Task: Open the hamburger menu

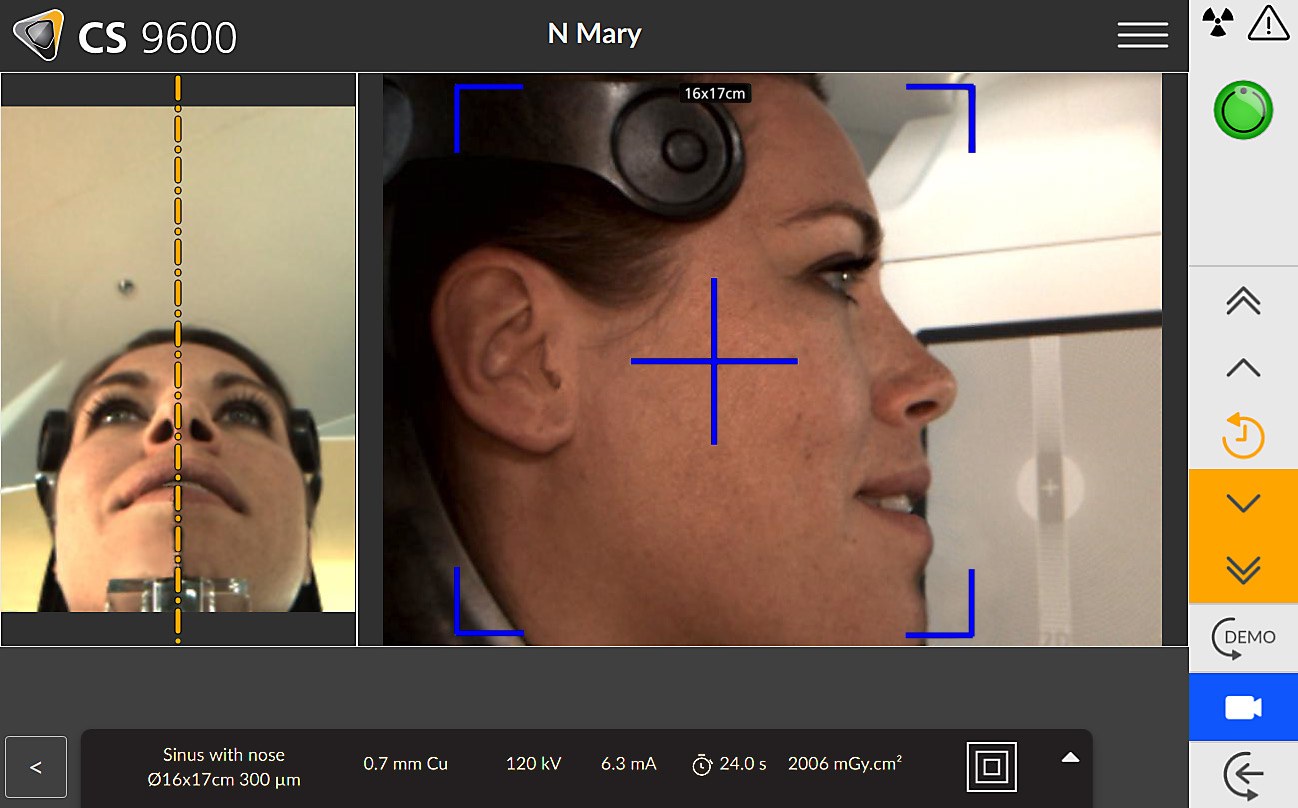Action: [x=1143, y=35]
